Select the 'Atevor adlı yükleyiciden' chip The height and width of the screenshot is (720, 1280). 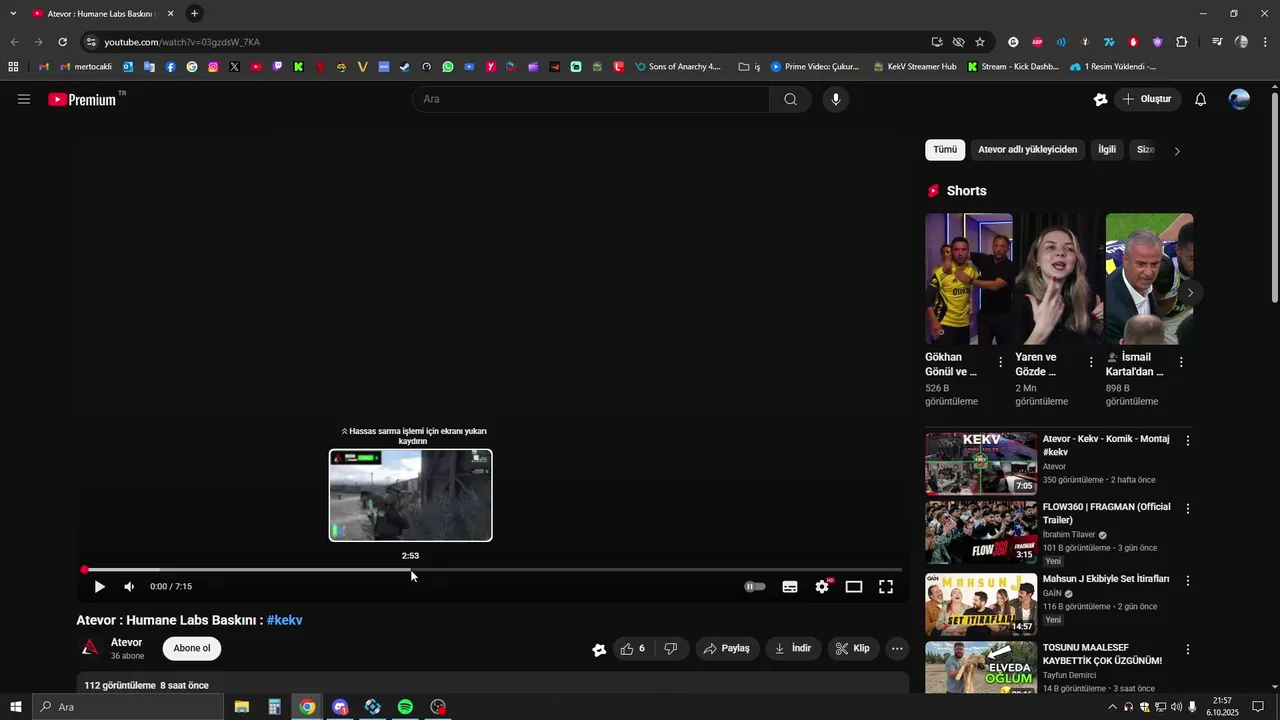[1027, 150]
